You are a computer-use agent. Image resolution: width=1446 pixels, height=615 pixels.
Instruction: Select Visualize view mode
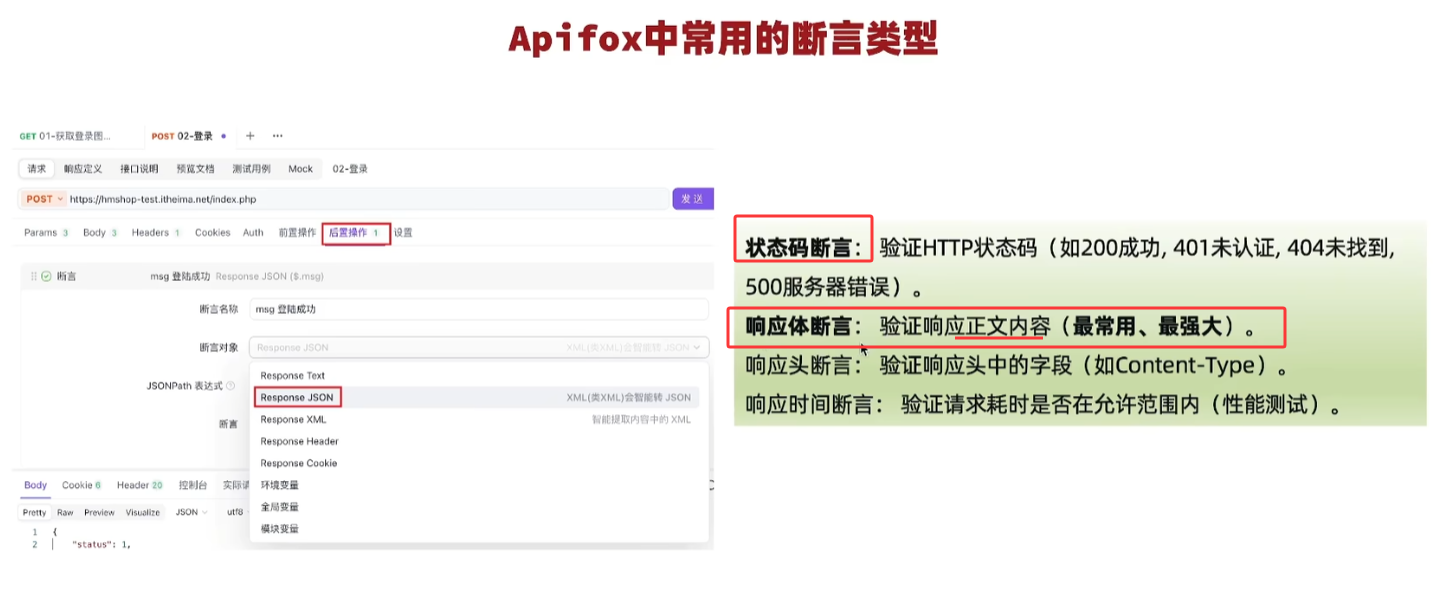tap(143, 512)
